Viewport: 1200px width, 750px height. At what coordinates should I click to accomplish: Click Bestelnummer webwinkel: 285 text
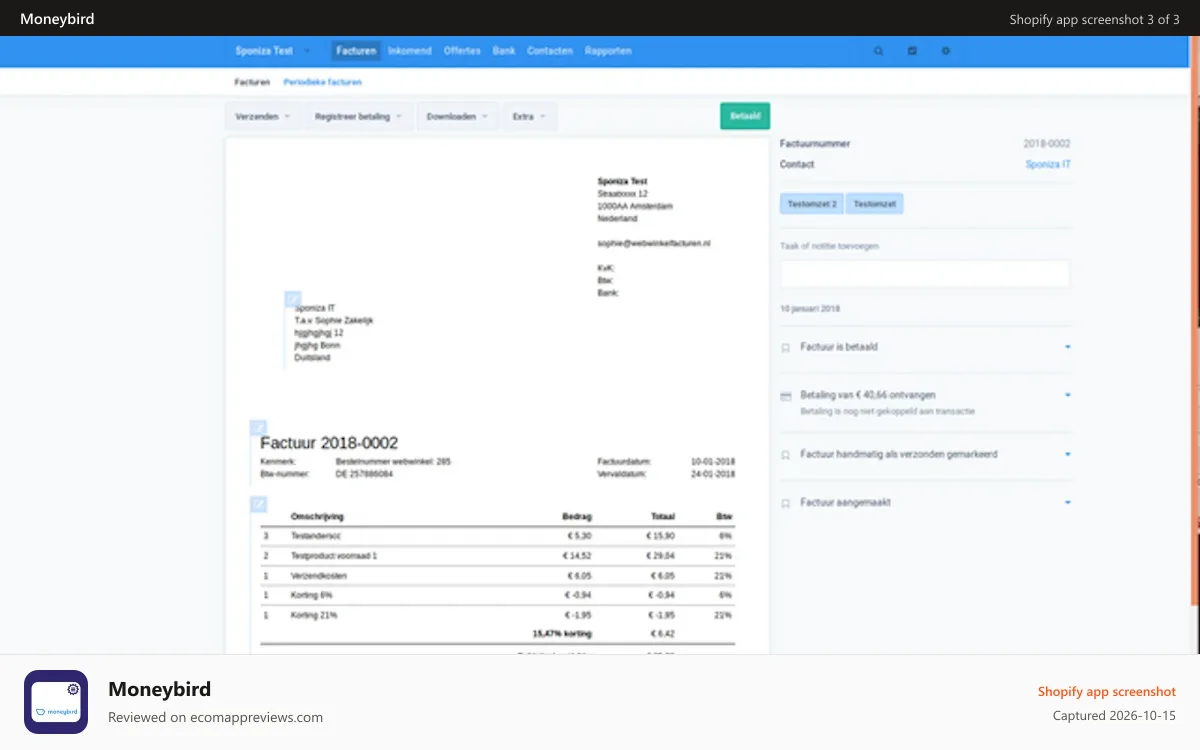point(393,462)
